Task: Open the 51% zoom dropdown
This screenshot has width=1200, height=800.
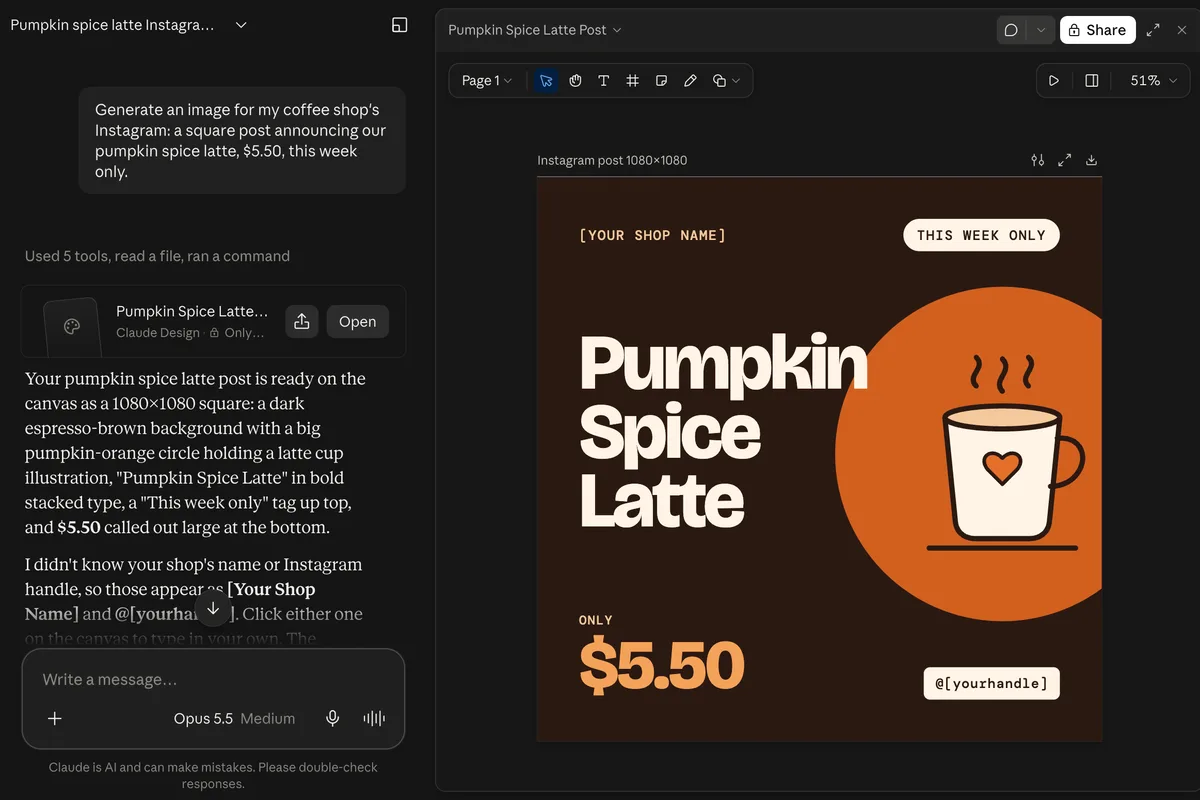Action: tap(1153, 81)
